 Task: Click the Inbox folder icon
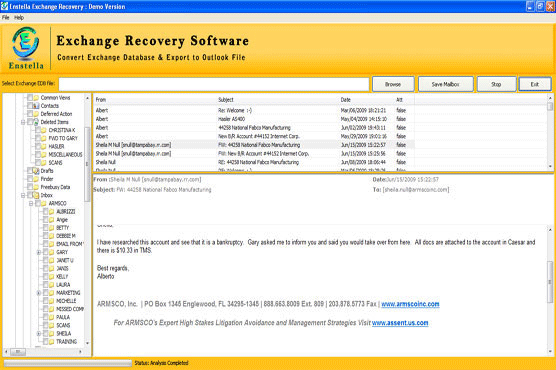36,195
